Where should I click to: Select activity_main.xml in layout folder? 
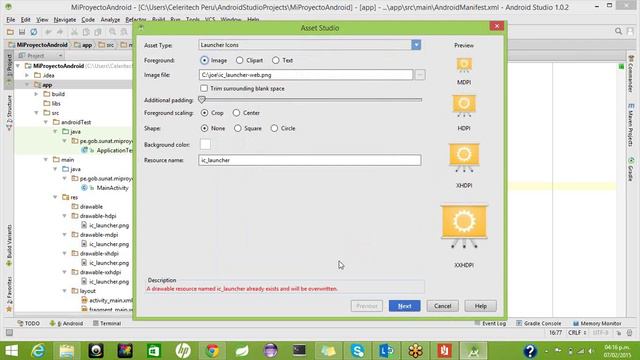pyautogui.click(x=111, y=300)
